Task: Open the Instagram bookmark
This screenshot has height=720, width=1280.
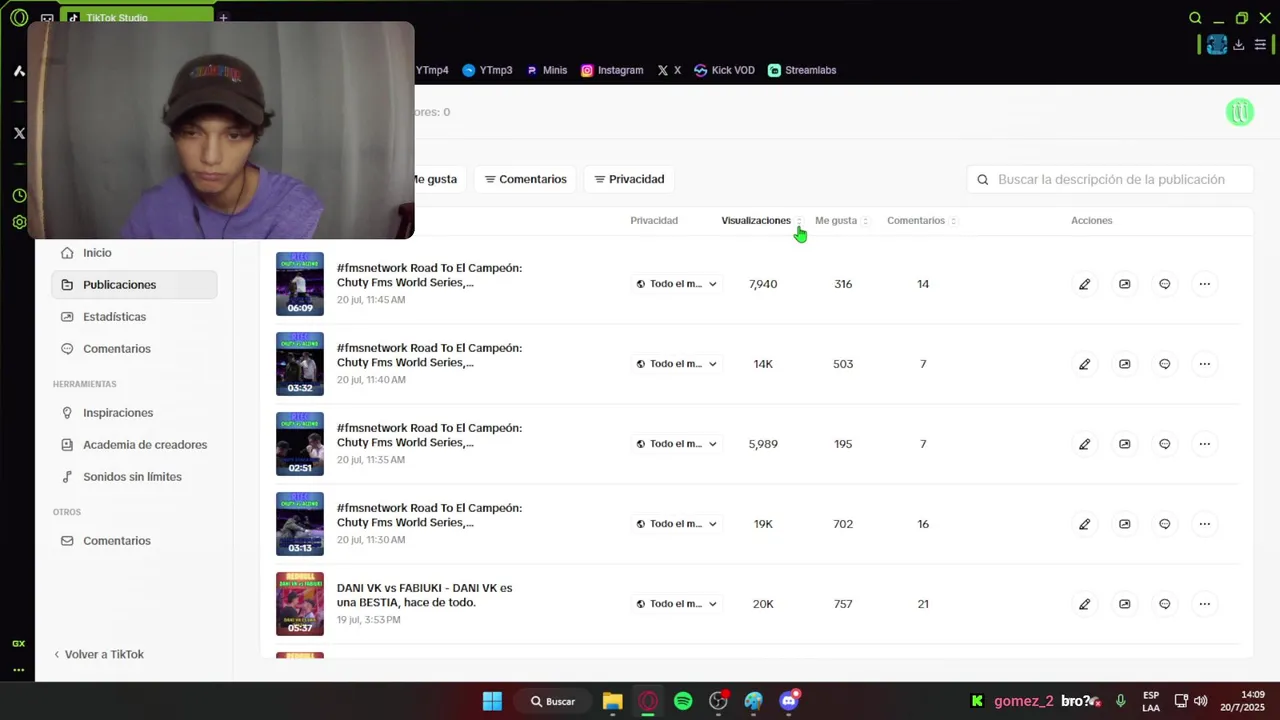Action: [x=612, y=70]
